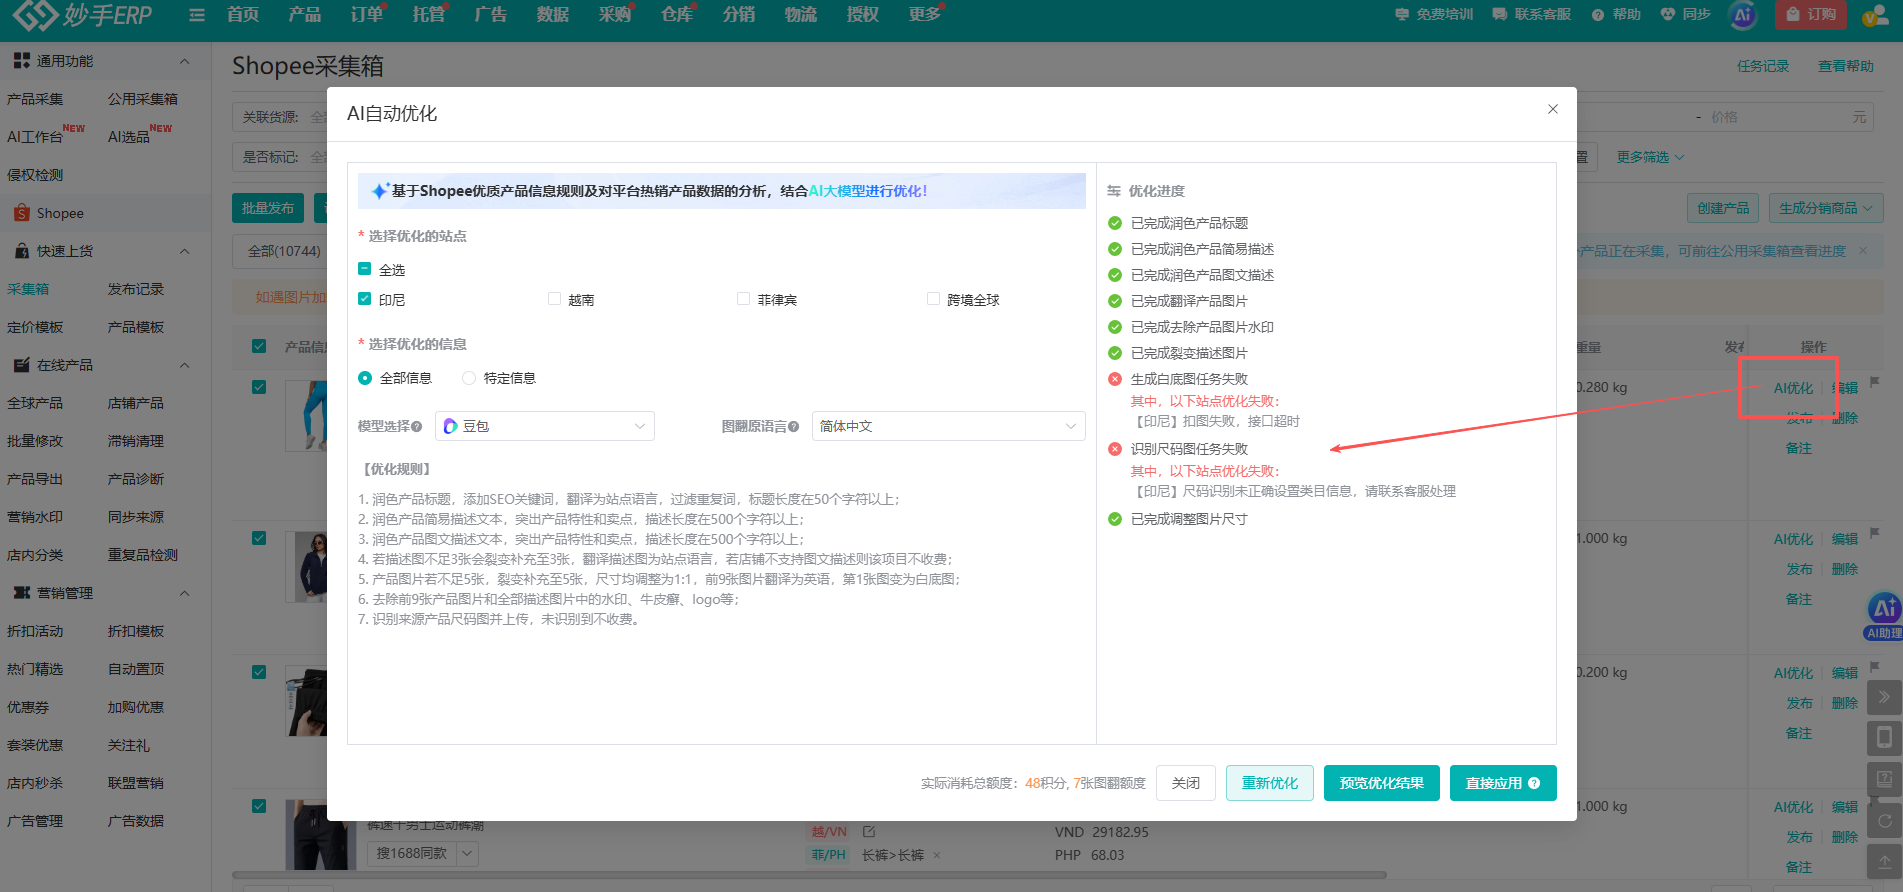Click the double-arrow expand icon on right edge

[x=1884, y=697]
